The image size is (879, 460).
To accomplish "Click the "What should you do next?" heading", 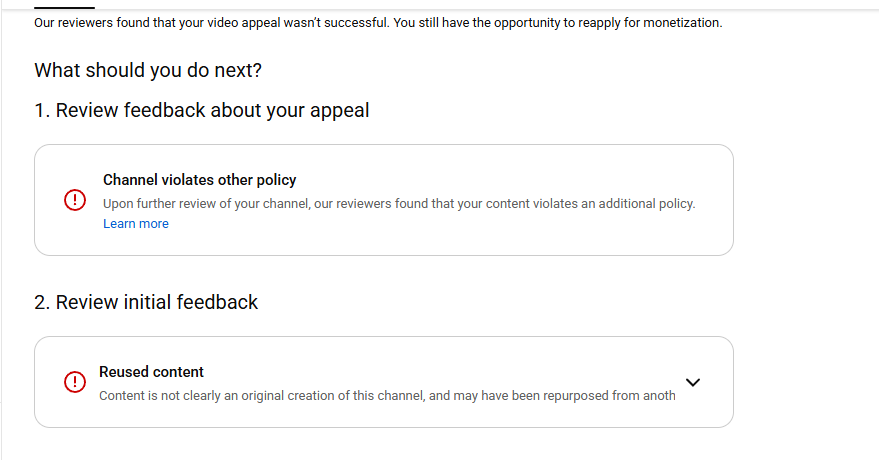I will (x=148, y=71).
